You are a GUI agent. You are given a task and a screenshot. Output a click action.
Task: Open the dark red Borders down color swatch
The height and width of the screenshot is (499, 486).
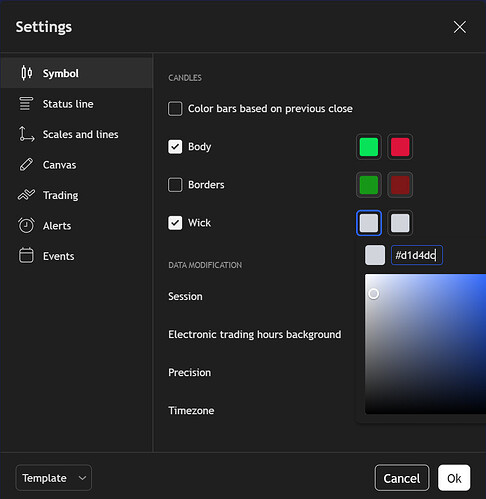(400, 185)
